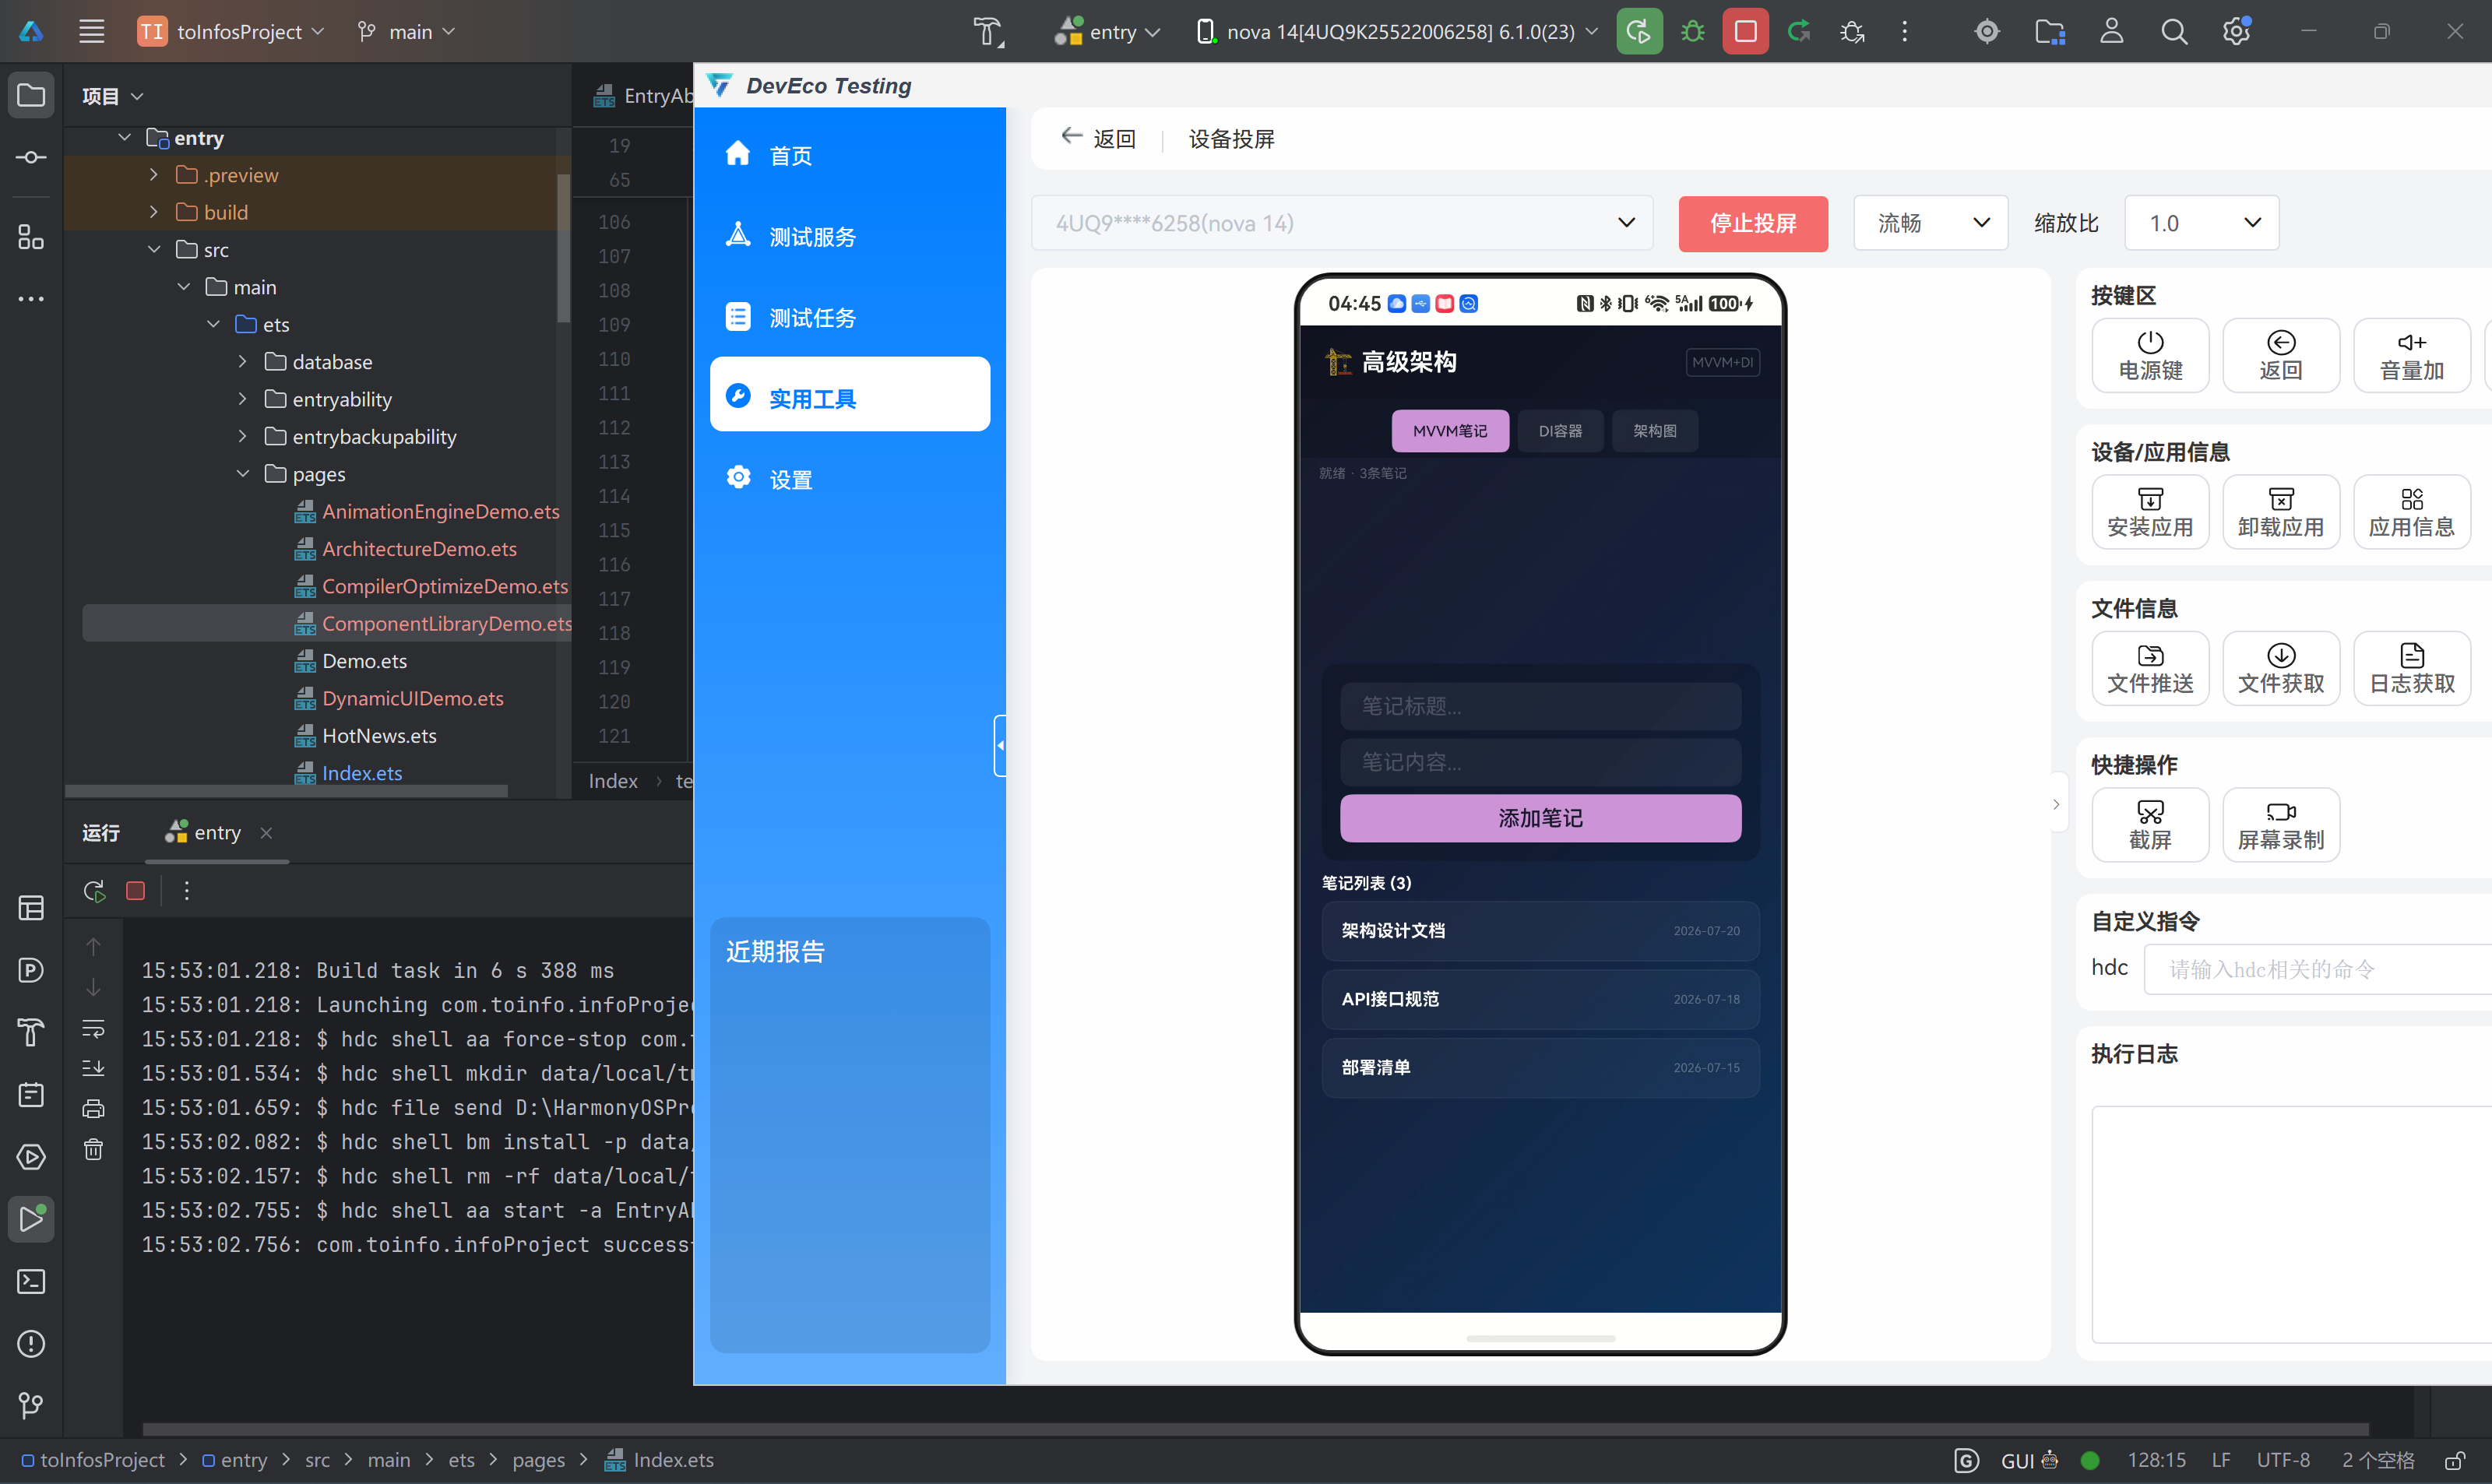
Task: Click the 日志获取 log fetch button
Action: pos(2411,668)
